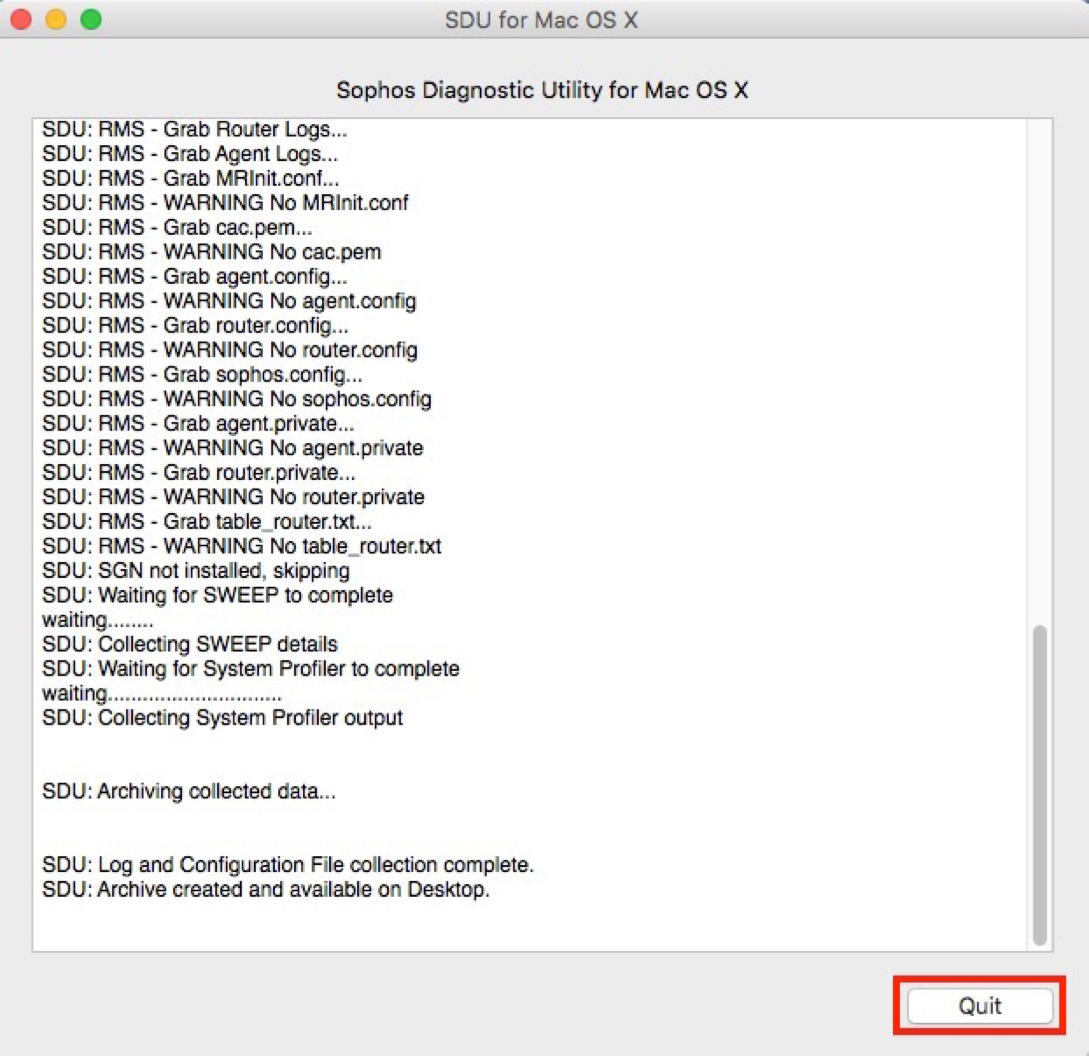Click the 'Grab agent.private...' log line
This screenshot has width=1089, height=1056.
(x=198, y=424)
